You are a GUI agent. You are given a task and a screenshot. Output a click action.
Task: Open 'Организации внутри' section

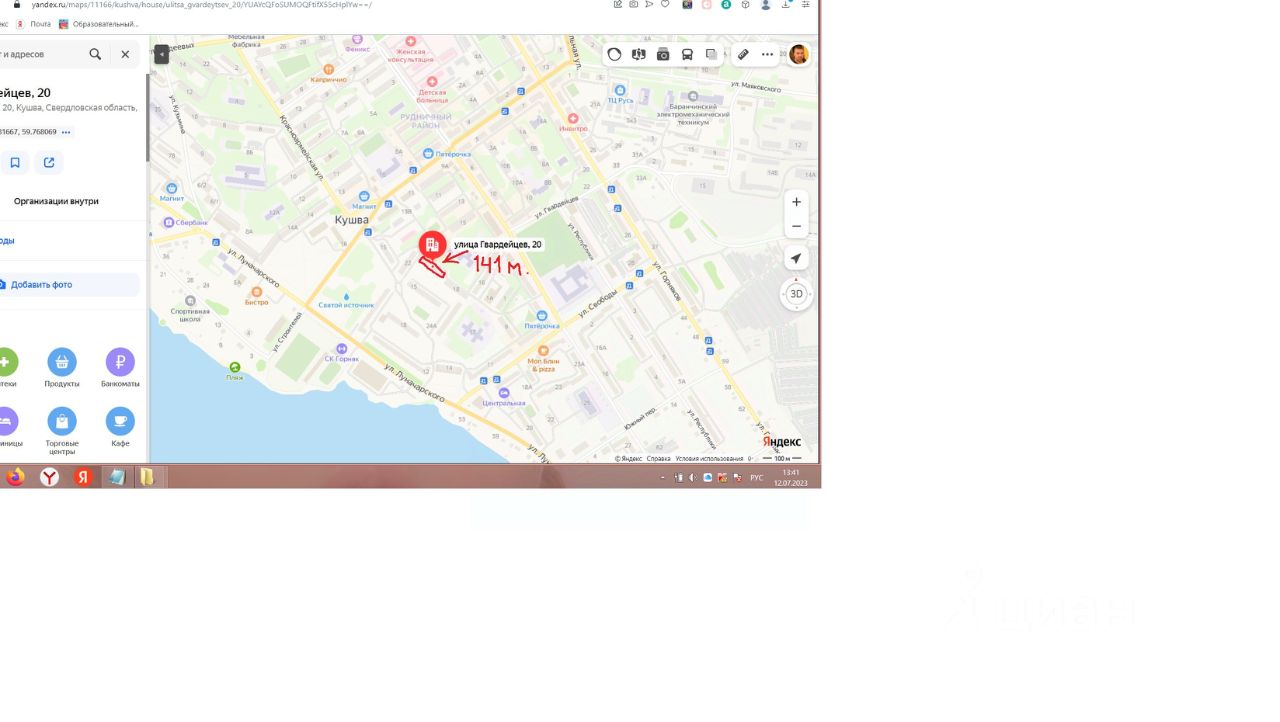pos(56,201)
